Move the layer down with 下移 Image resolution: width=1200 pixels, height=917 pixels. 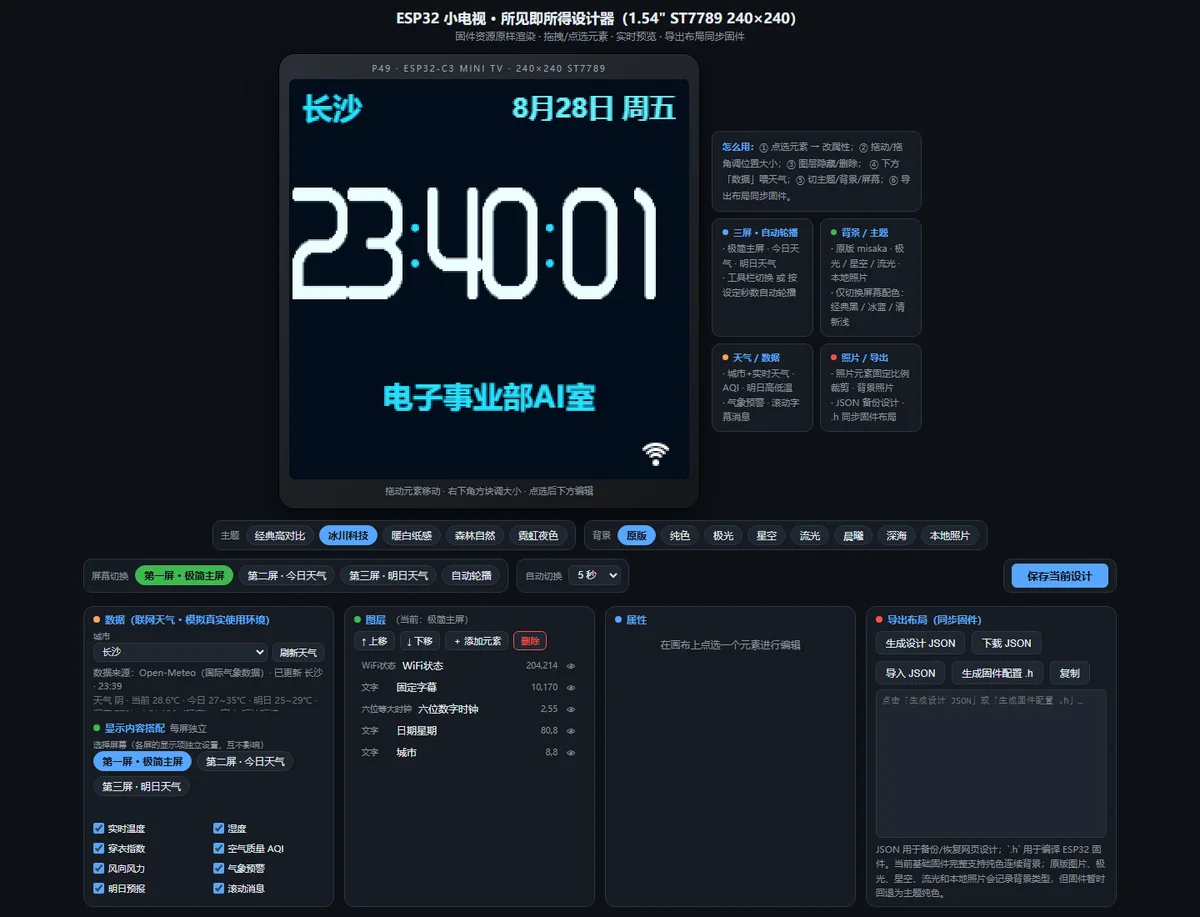click(420, 641)
